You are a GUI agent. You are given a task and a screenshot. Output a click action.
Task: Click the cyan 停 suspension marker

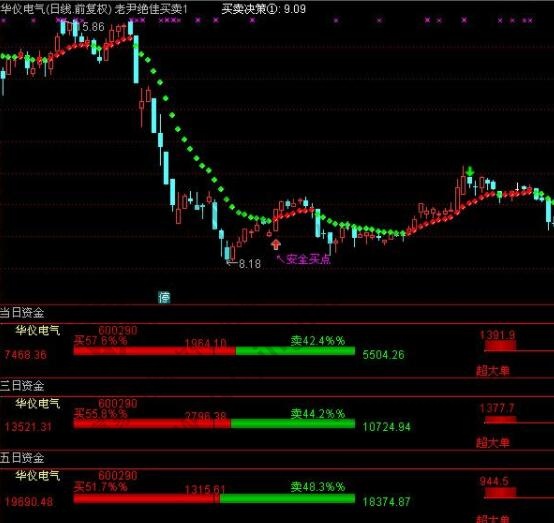click(x=164, y=298)
